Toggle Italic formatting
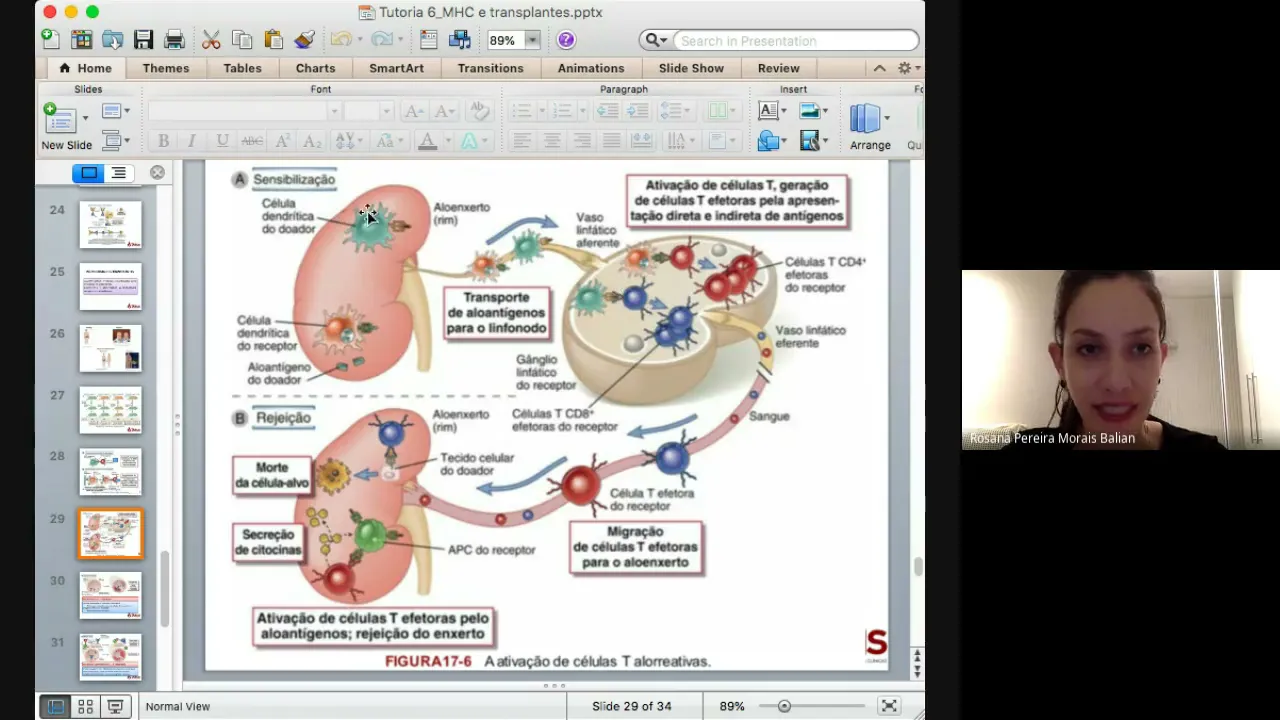The image size is (1280, 720). [191, 141]
